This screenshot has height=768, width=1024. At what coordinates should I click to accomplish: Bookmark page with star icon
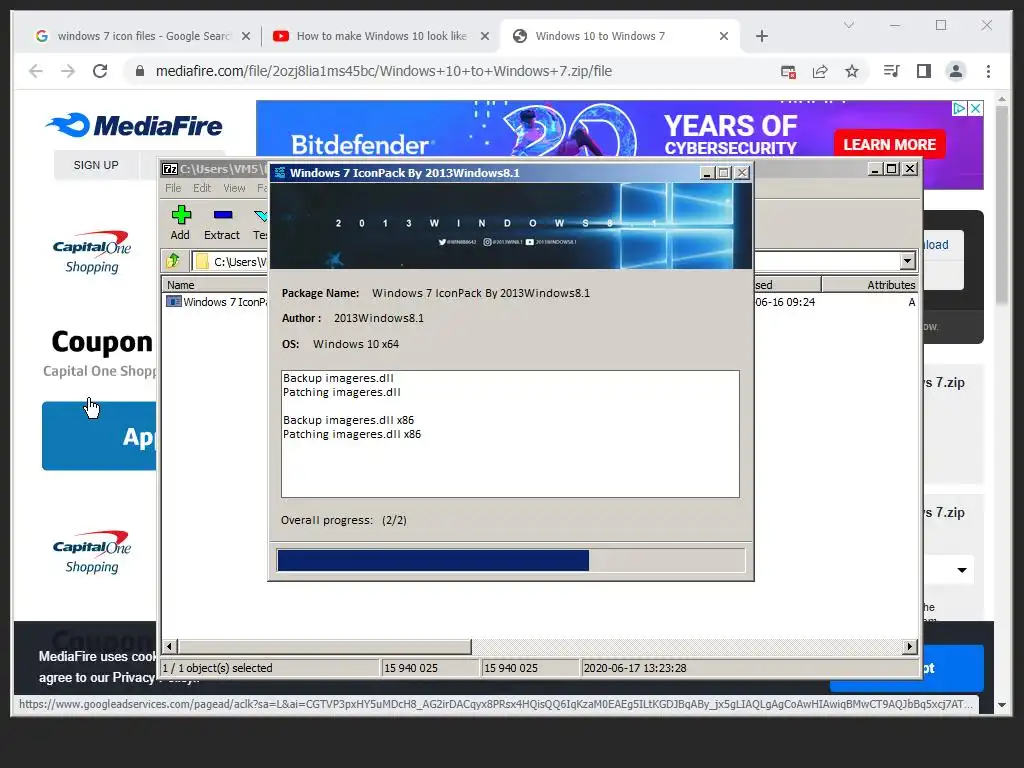tap(852, 71)
